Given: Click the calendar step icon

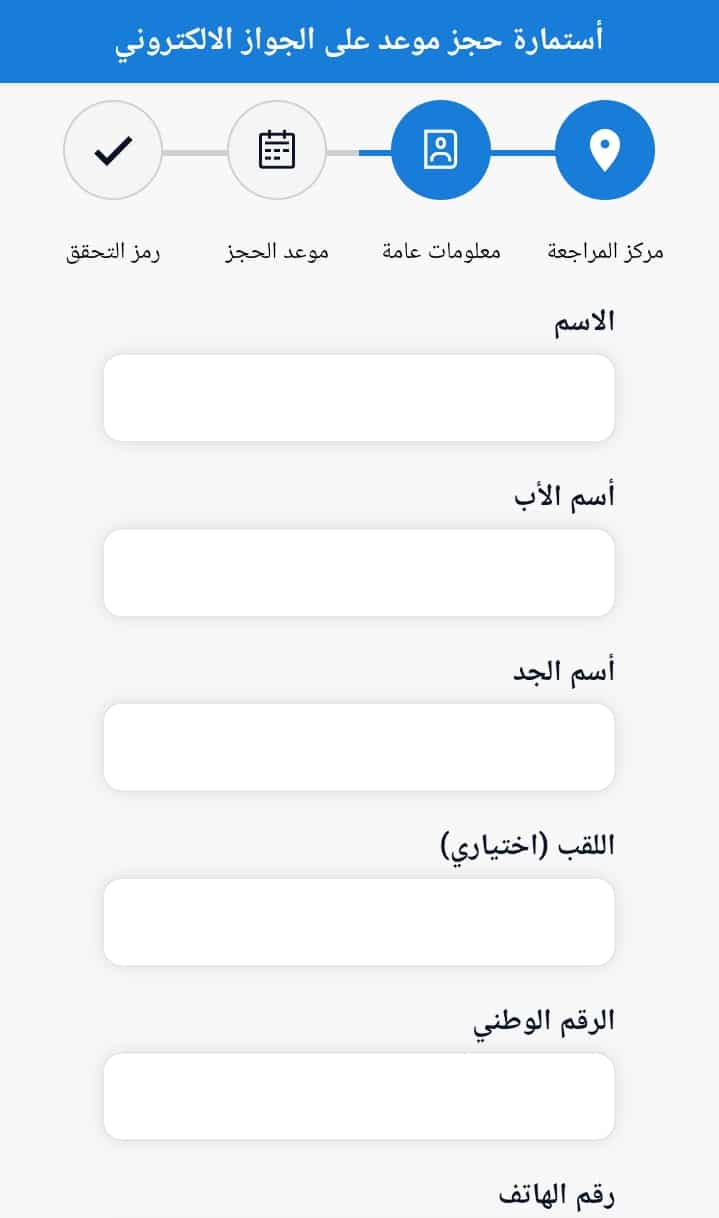Looking at the screenshot, I should click(x=277, y=151).
